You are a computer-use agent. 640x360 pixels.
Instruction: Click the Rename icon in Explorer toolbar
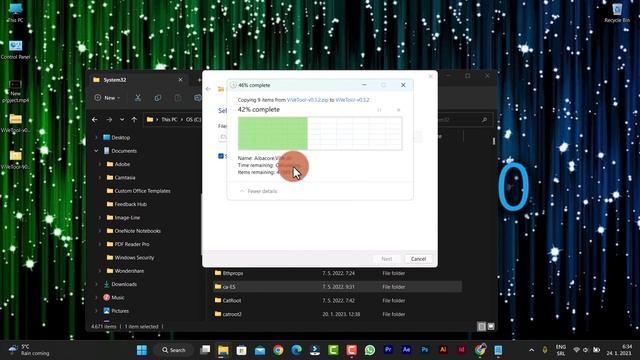[198, 98]
